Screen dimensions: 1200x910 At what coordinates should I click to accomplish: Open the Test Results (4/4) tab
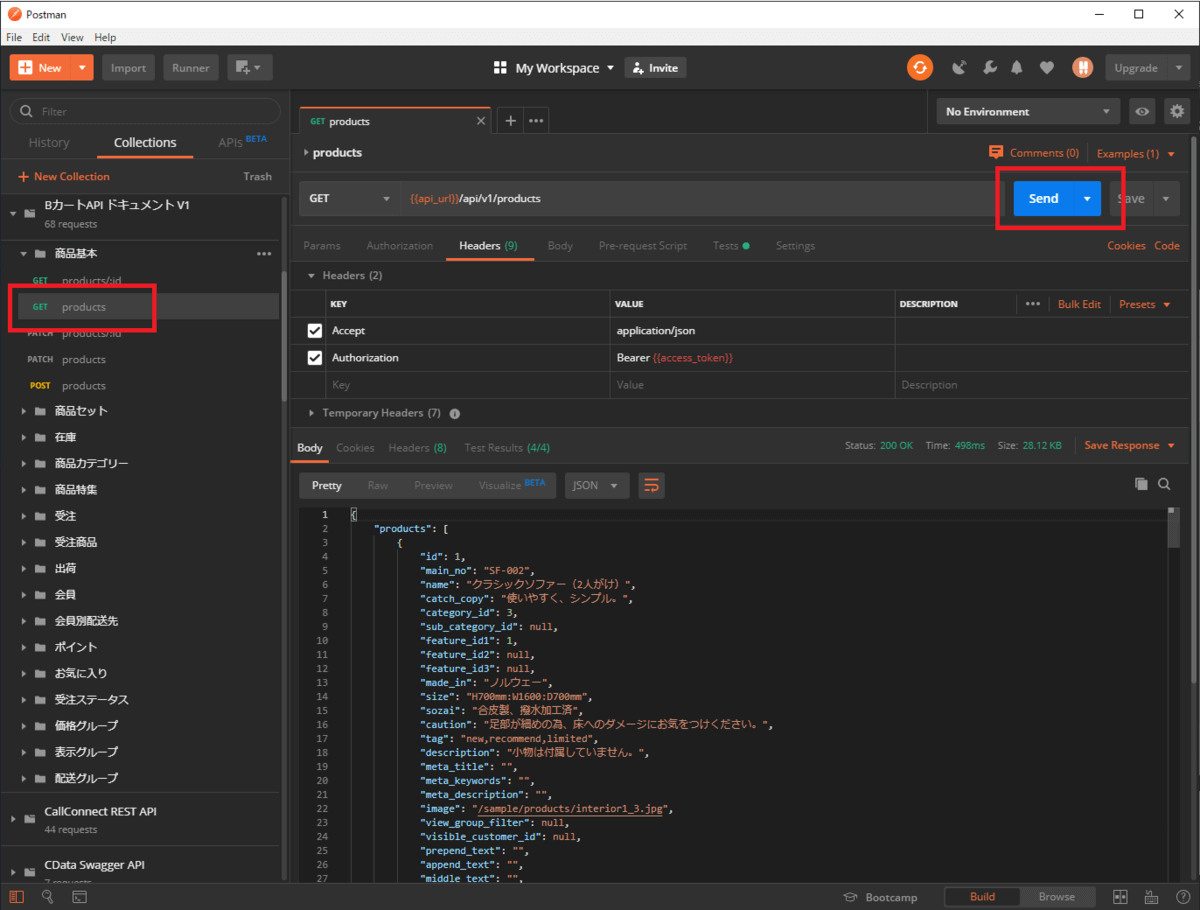pos(507,448)
